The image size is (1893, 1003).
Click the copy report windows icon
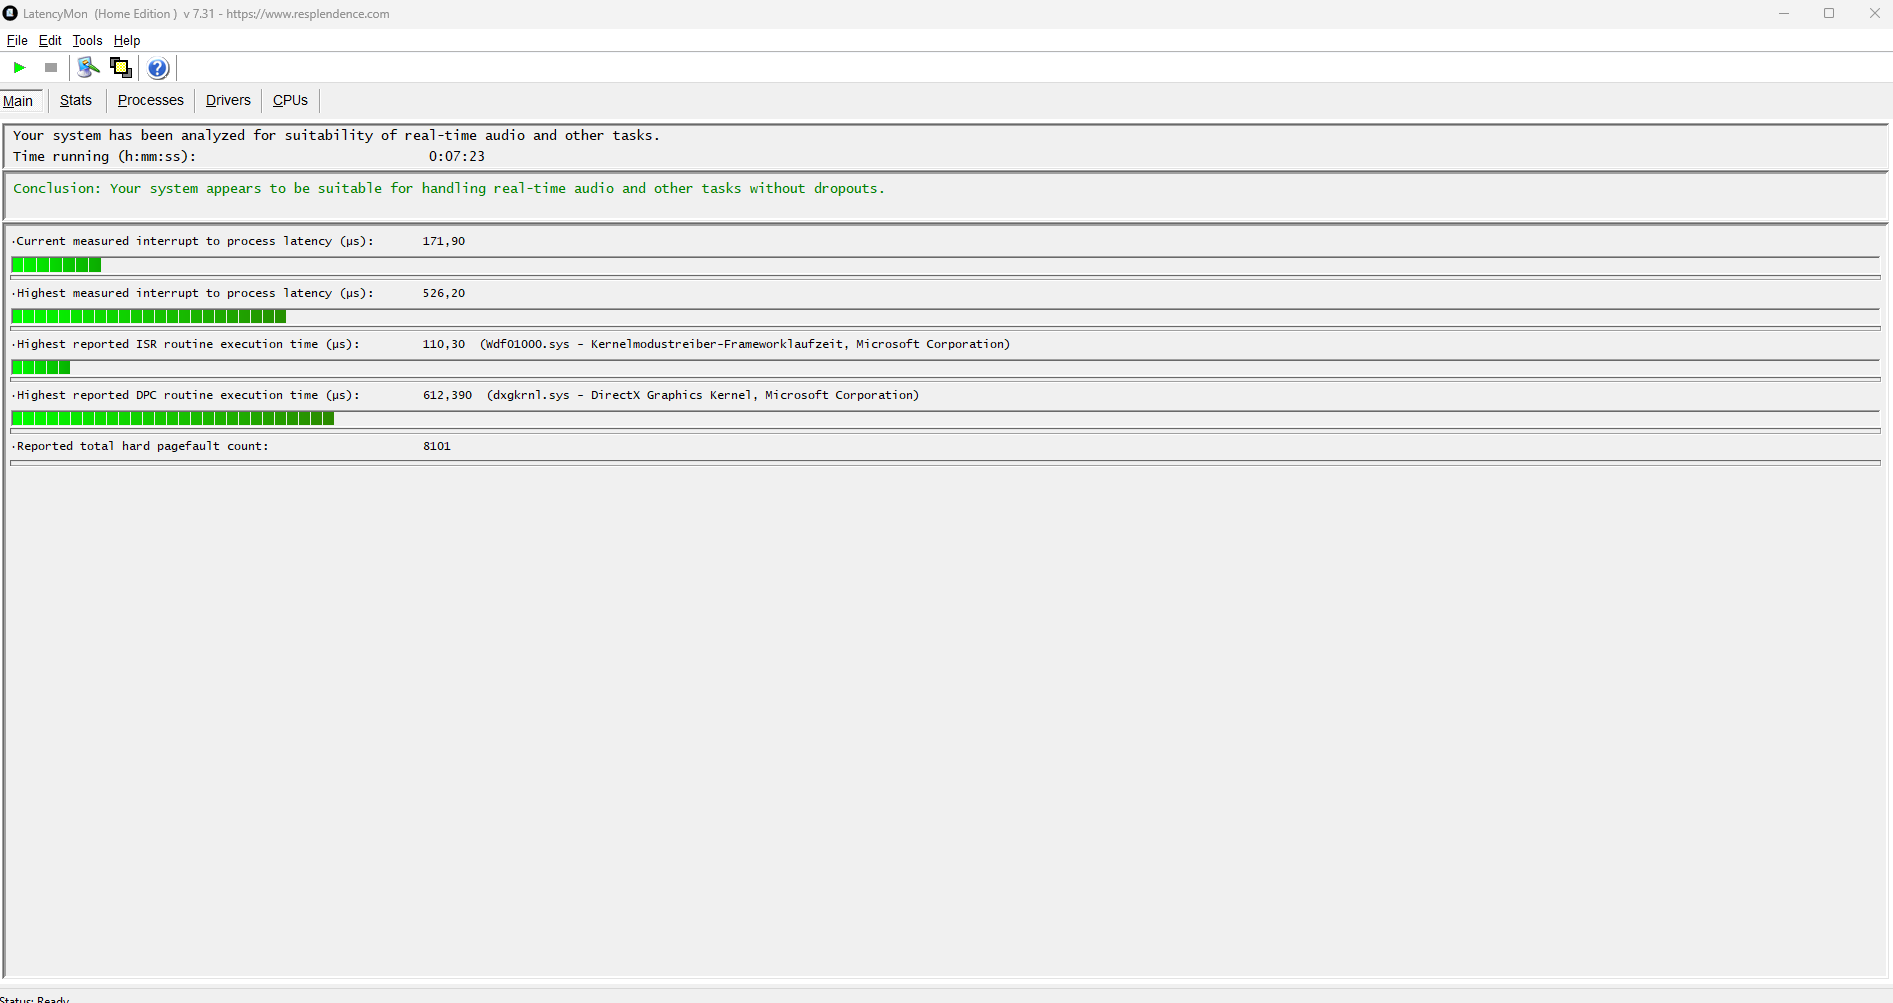point(121,68)
